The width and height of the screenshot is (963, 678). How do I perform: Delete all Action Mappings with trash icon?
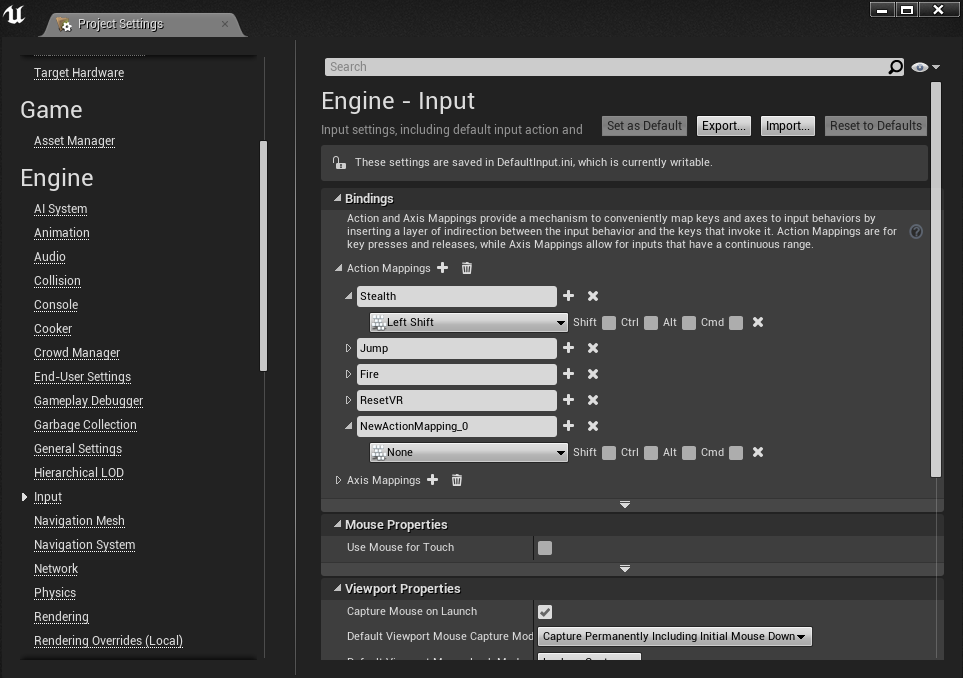(x=467, y=268)
